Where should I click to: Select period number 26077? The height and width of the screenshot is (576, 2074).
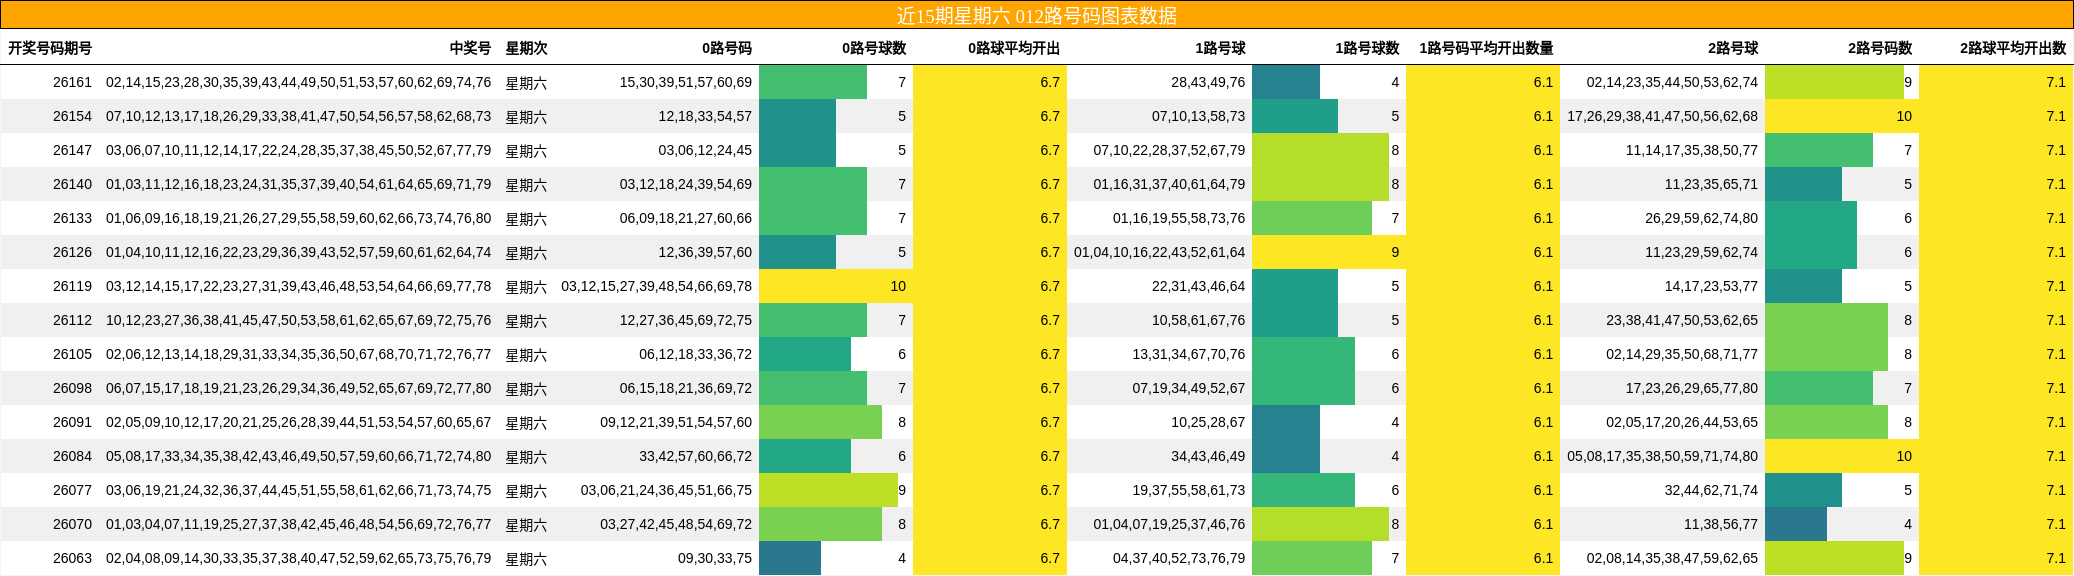coord(72,490)
